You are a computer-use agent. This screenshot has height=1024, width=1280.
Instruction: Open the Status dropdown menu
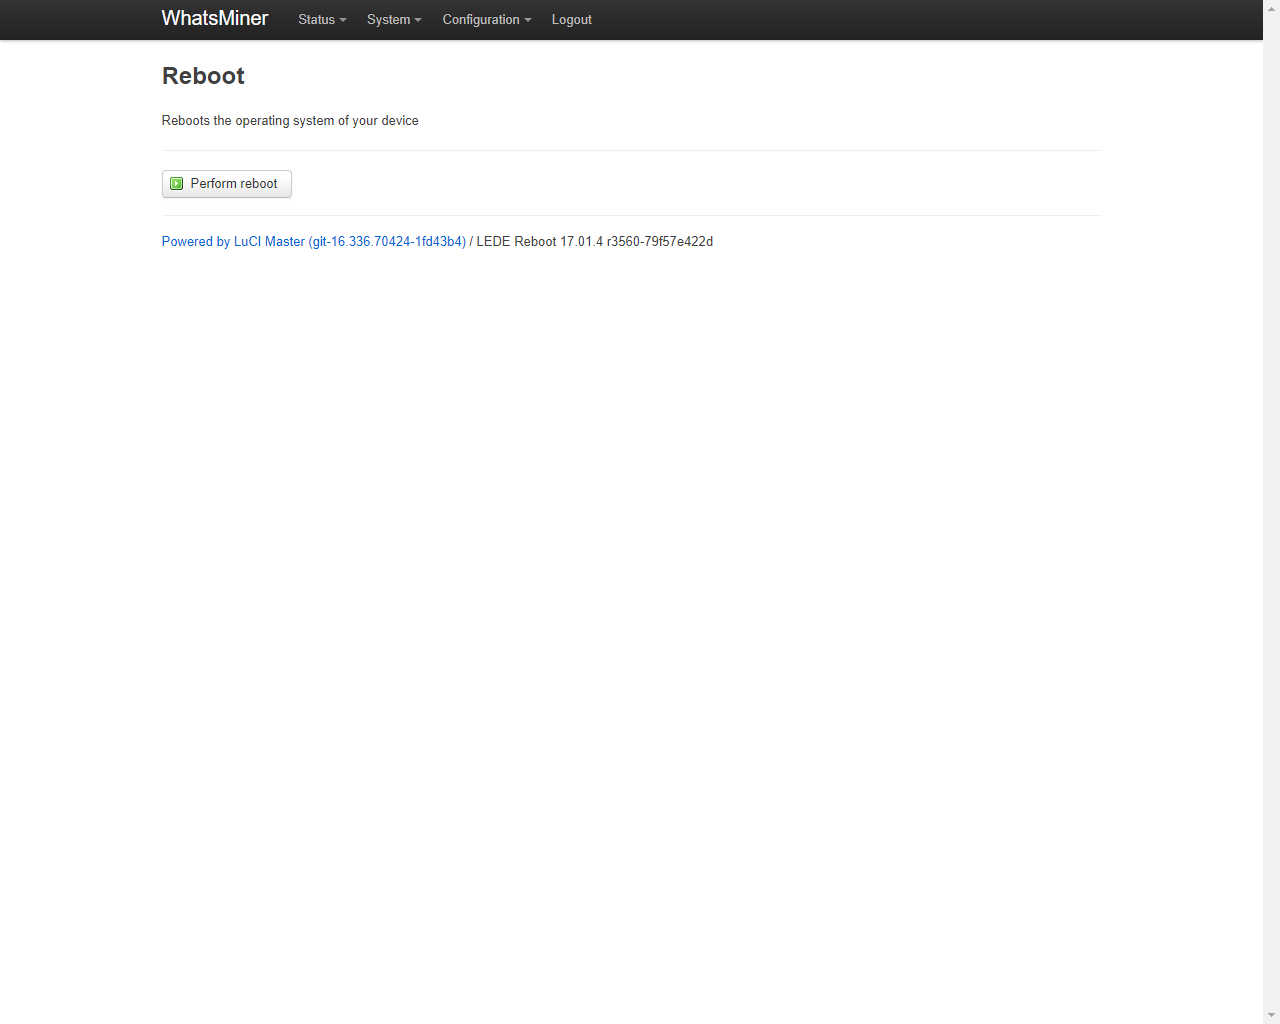coord(322,20)
